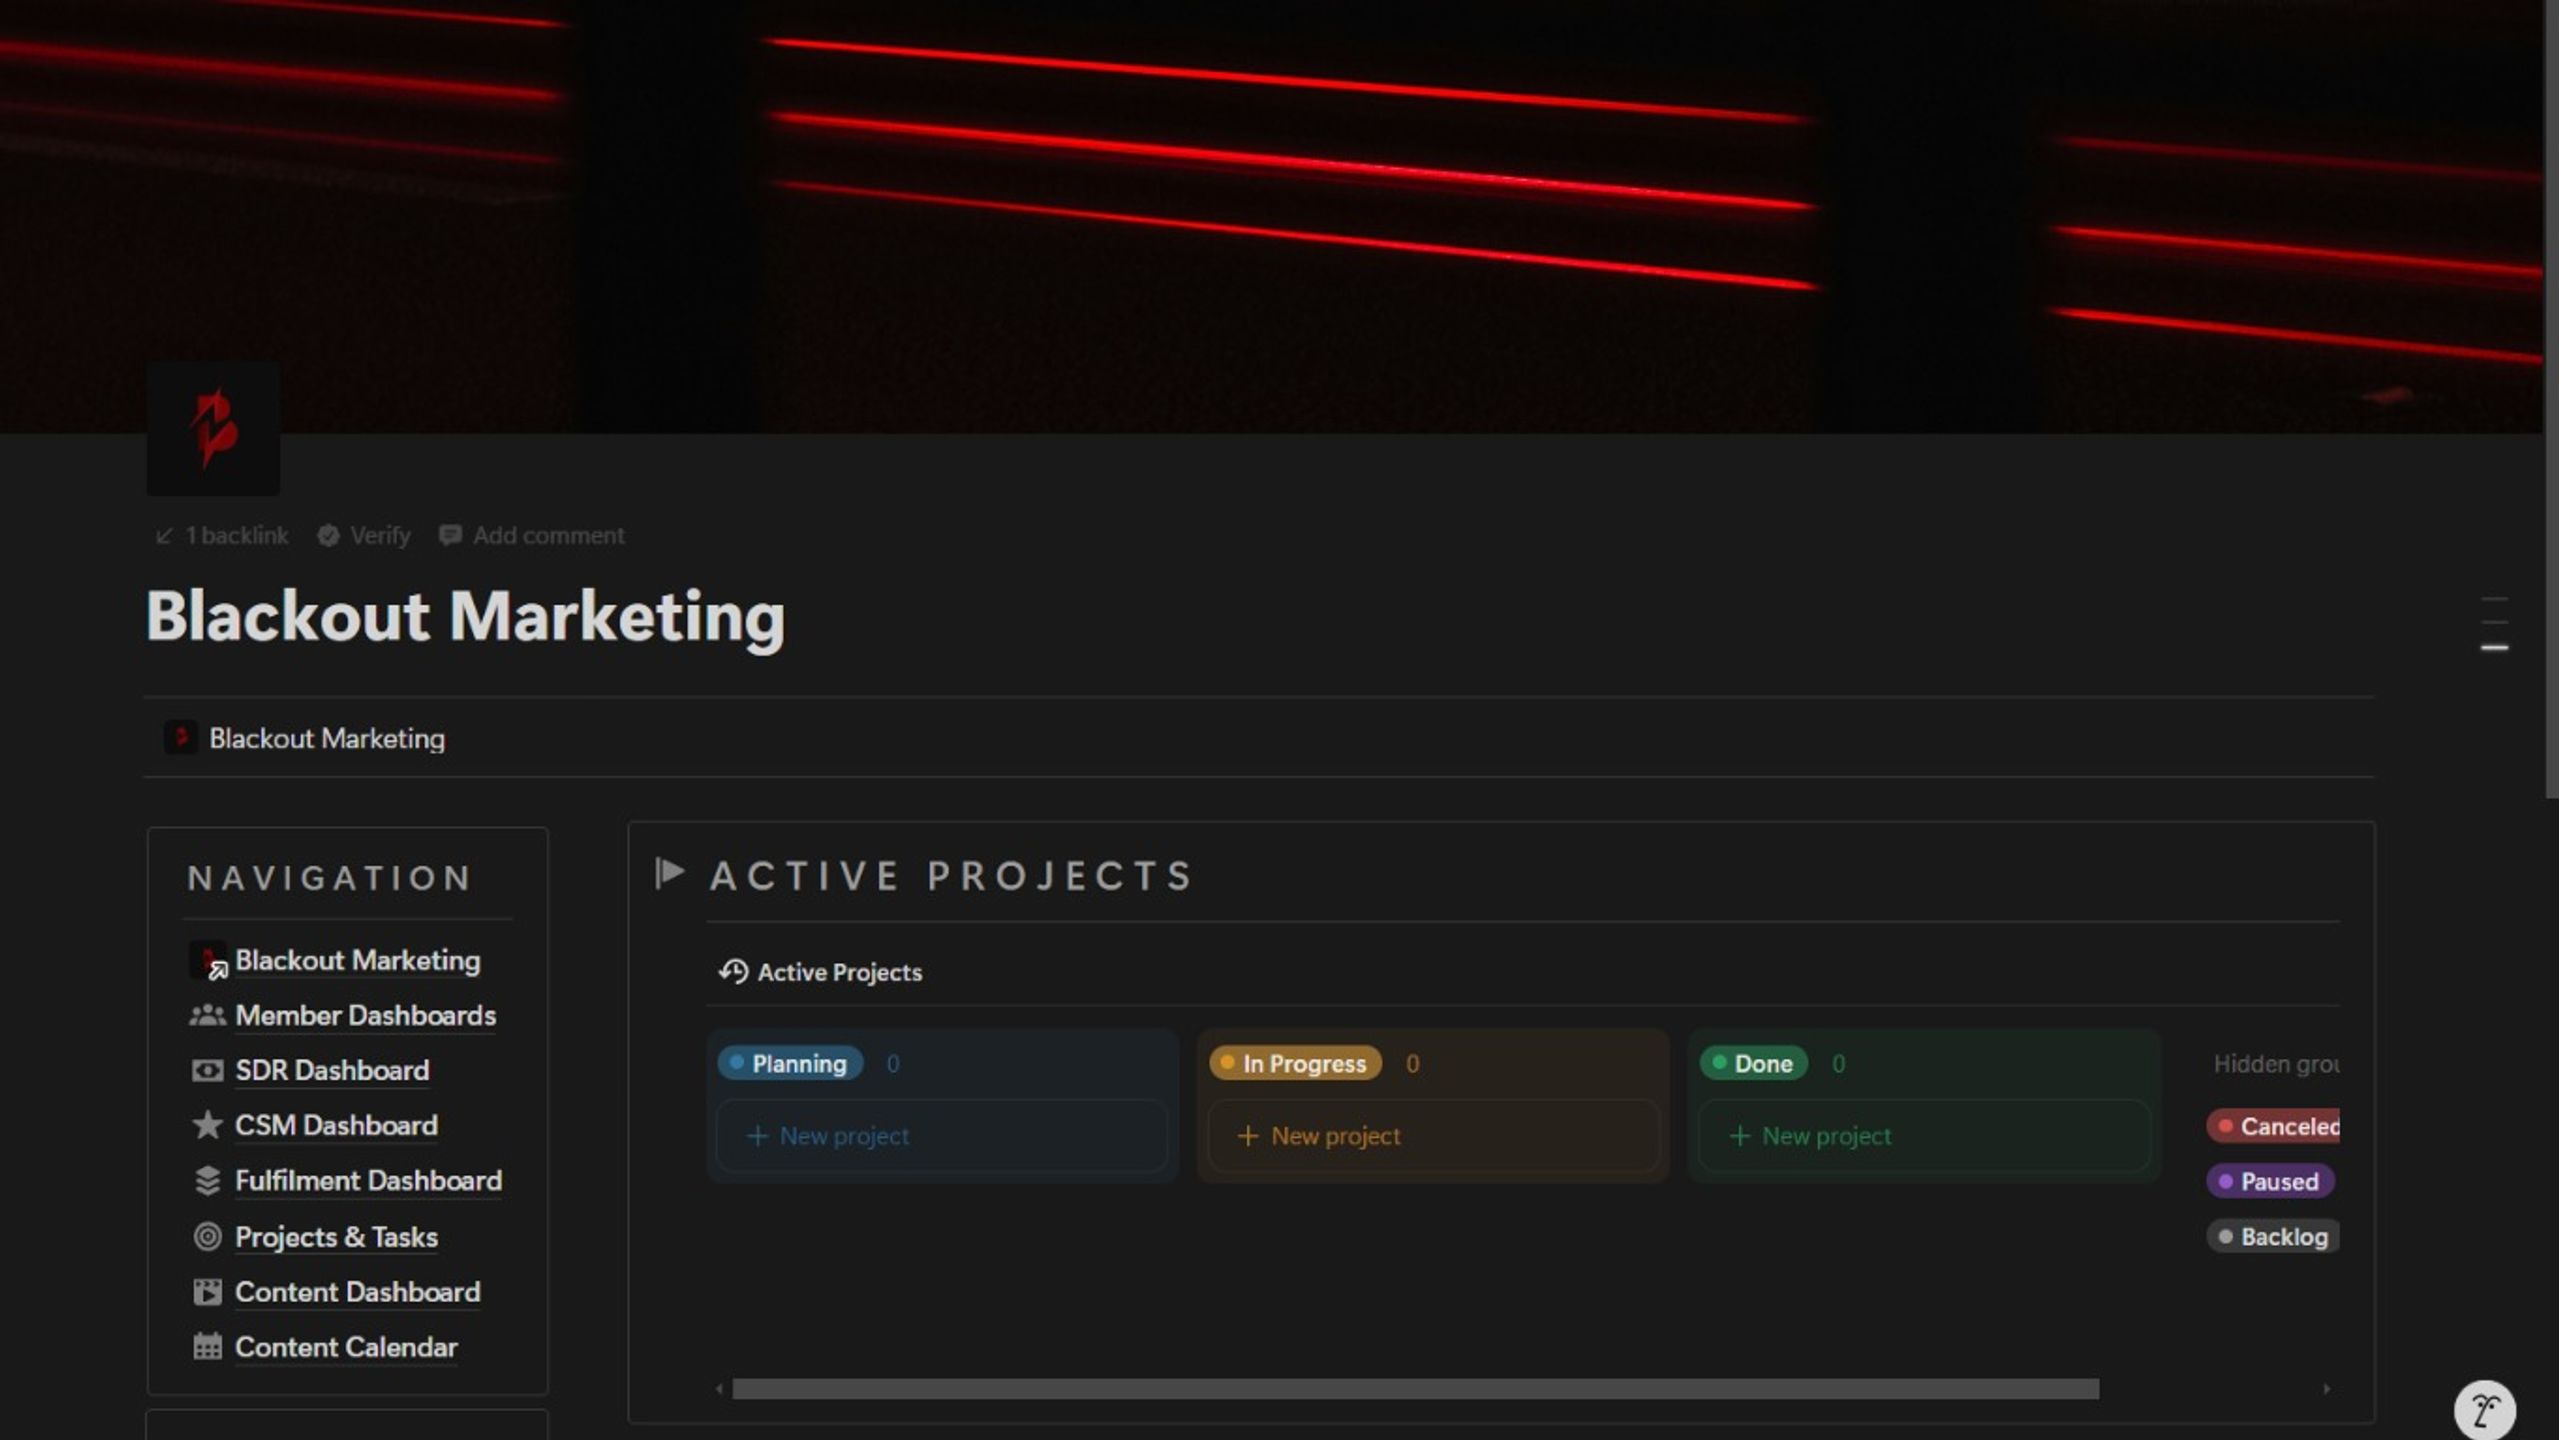Add New project under Planning
Screen dimensions: 2559x1440
941,1136
